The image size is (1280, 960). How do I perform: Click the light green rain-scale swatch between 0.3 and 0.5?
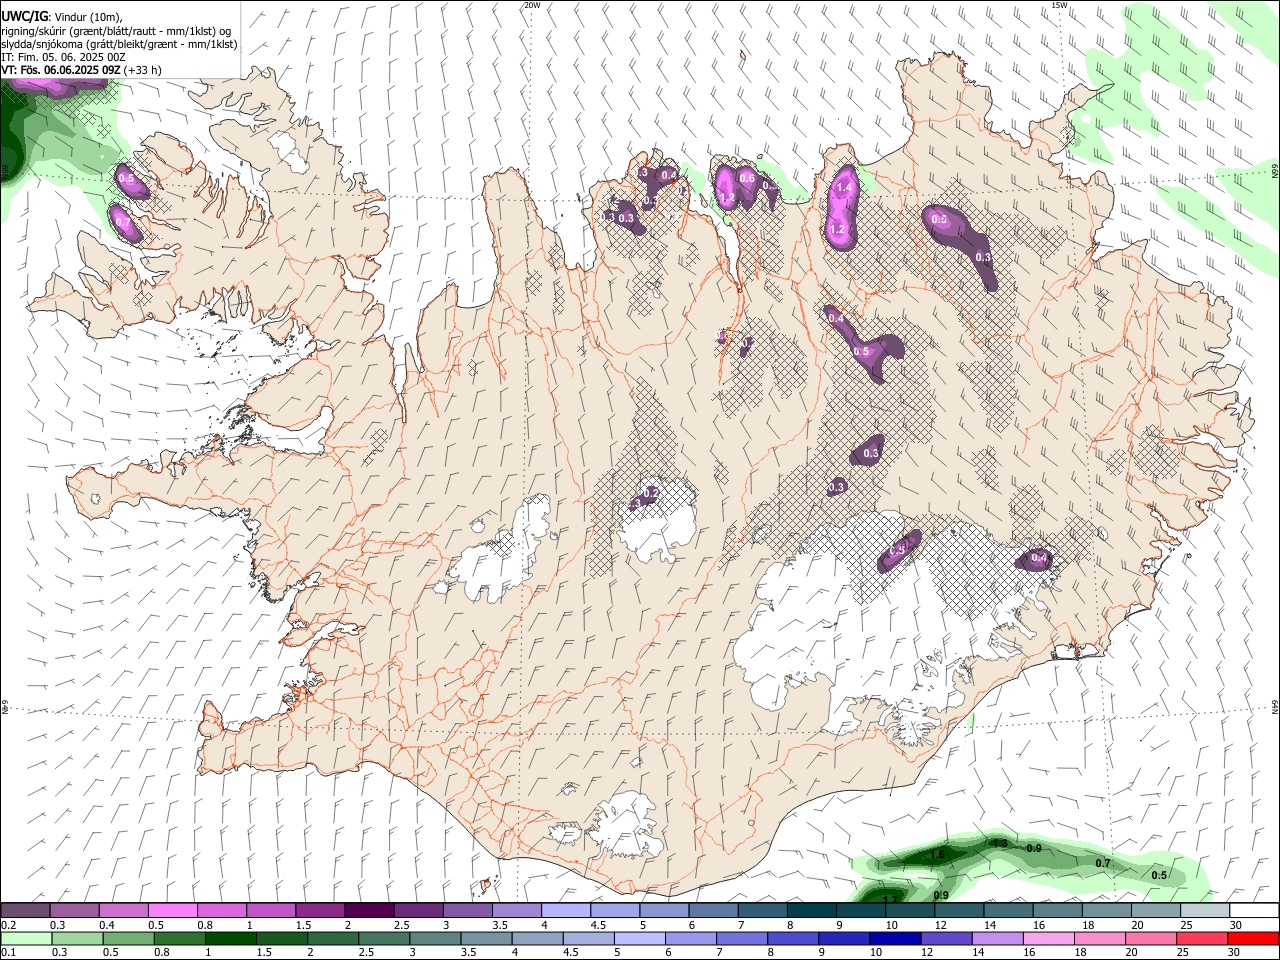click(77, 938)
